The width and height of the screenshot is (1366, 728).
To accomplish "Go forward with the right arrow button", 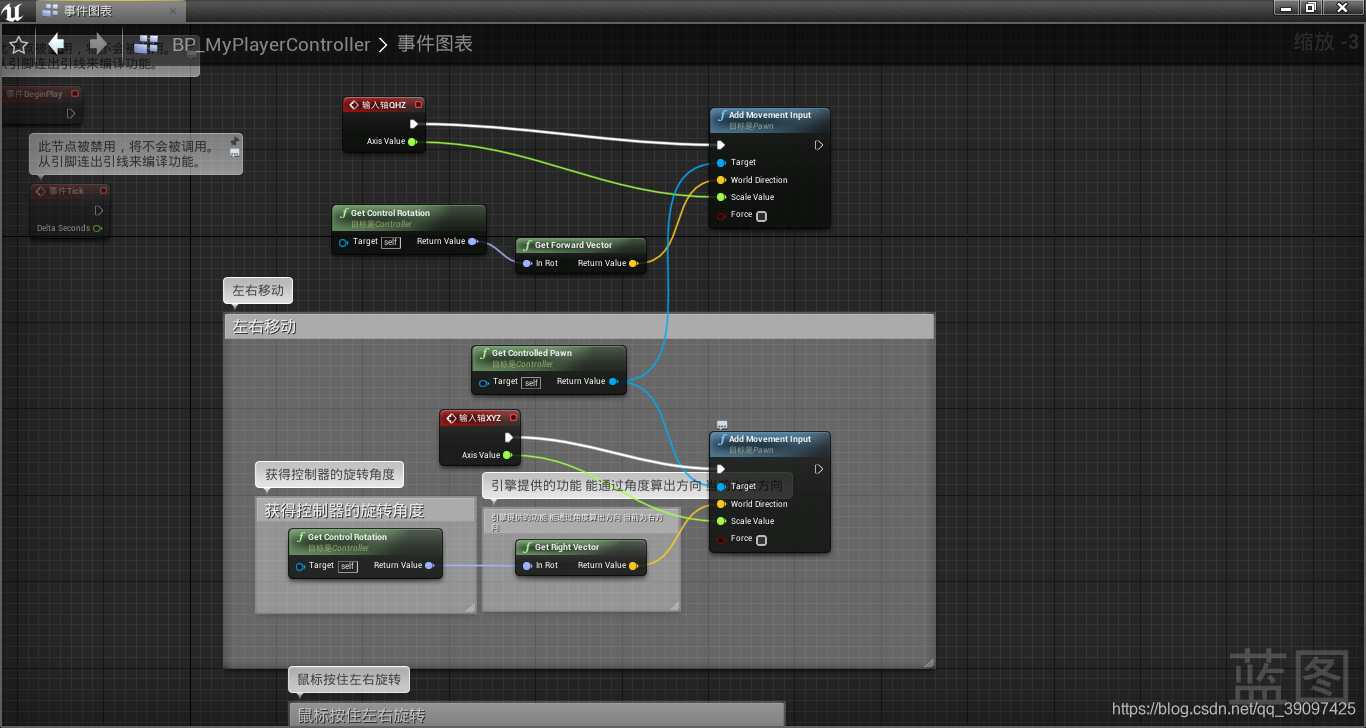I will coord(98,44).
